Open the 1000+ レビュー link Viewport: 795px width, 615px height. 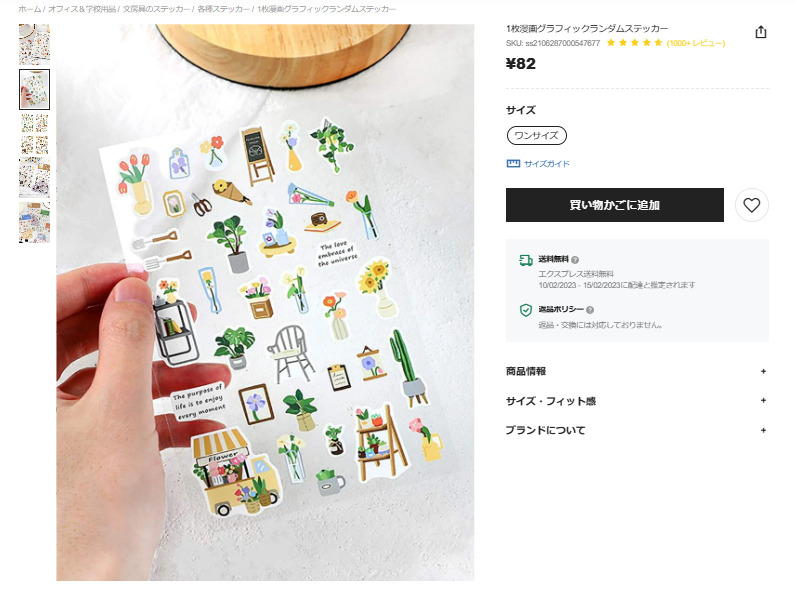(x=696, y=43)
